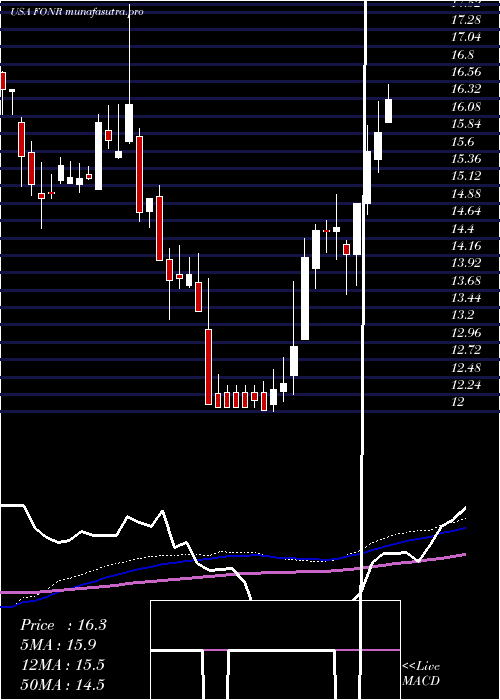Viewport: 500px width, 700px height.
Task: Select the 12.96 price label
Action: click(466, 333)
